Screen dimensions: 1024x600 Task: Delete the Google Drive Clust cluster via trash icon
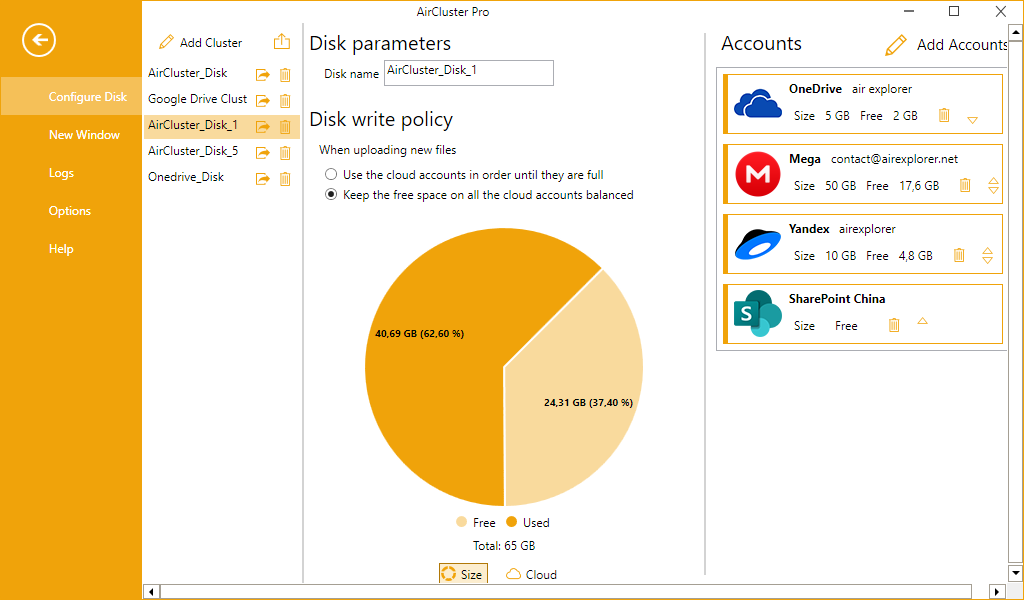pyautogui.click(x=285, y=100)
